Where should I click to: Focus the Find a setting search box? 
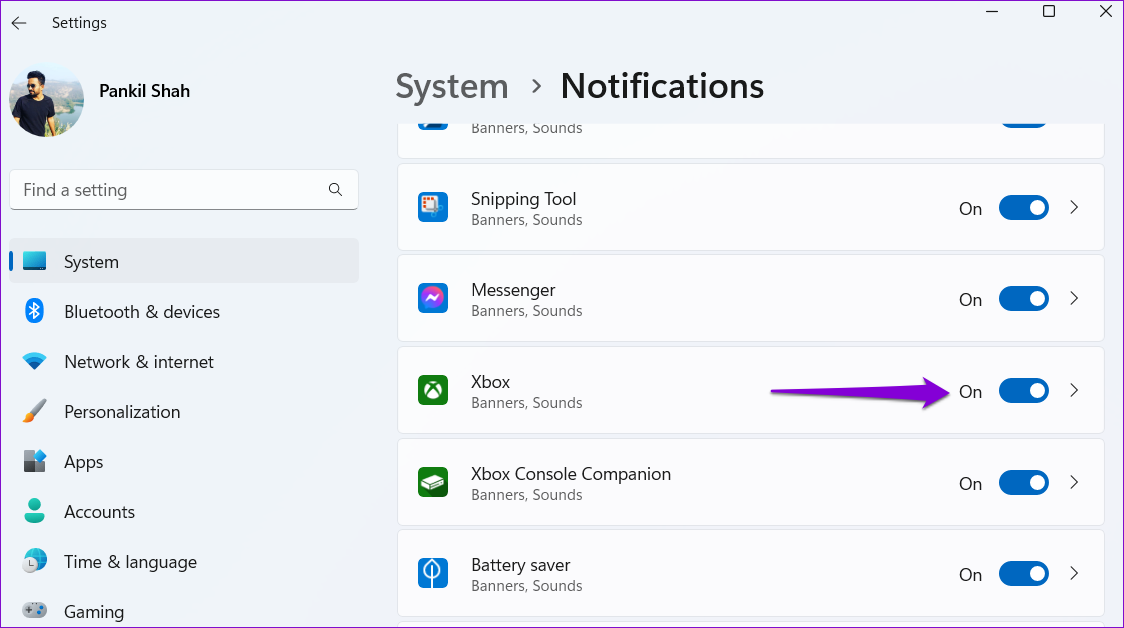pos(184,190)
